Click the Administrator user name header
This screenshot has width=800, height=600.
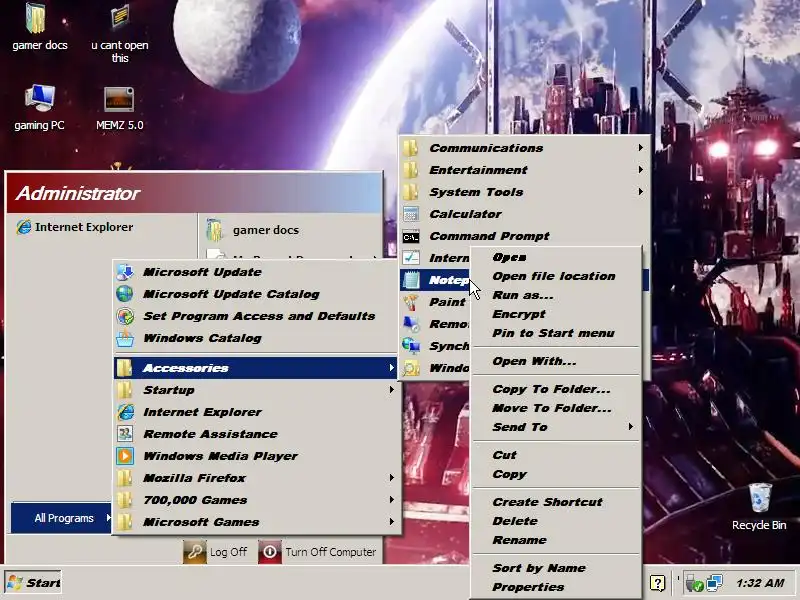[x=78, y=193]
